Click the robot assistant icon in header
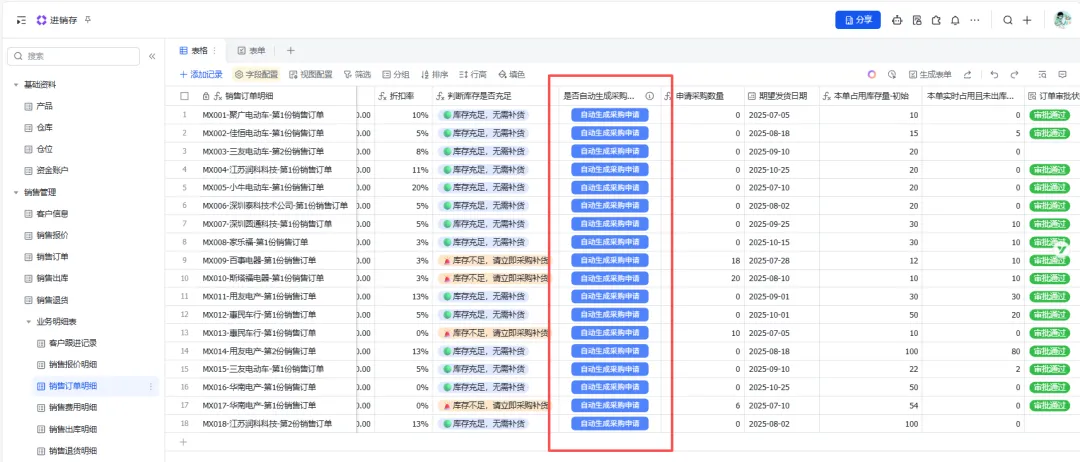 (897, 21)
